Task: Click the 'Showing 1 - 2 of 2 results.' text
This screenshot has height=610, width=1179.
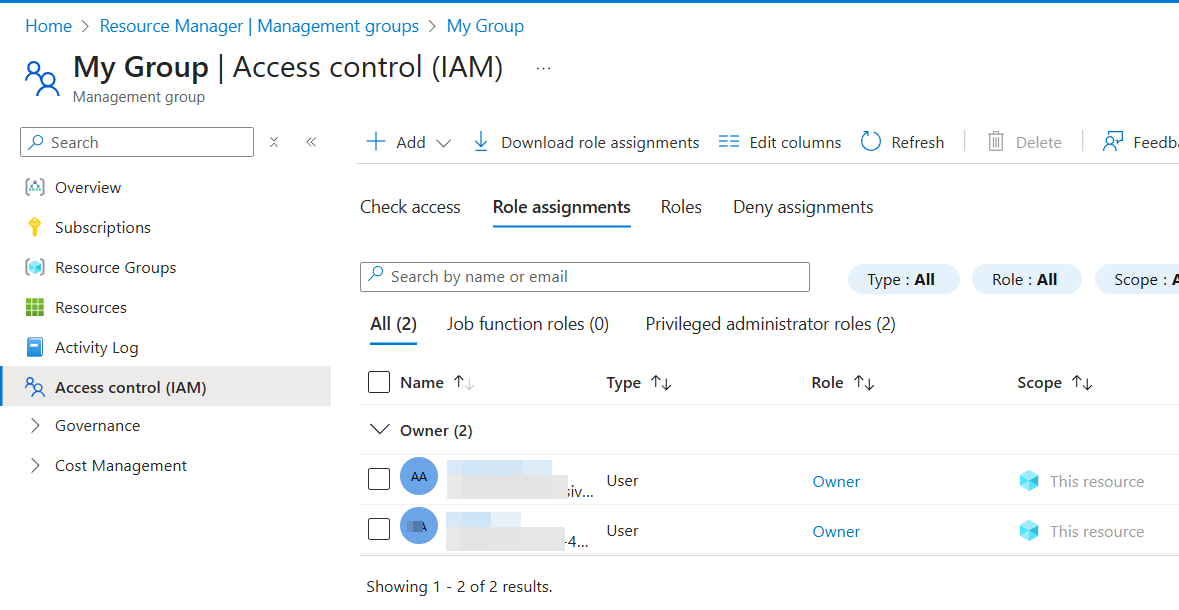Action: point(459,587)
